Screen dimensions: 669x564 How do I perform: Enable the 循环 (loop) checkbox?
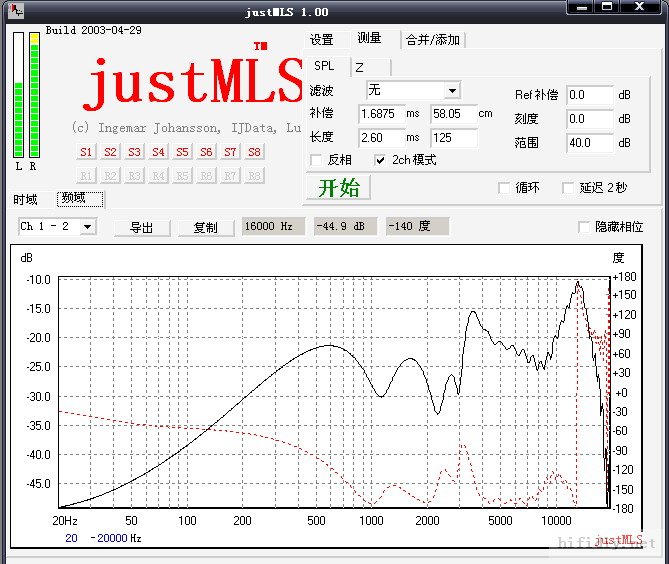[504, 187]
